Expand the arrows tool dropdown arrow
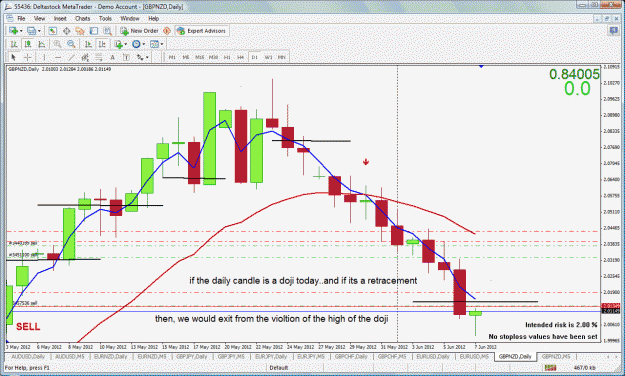The image size is (625, 376). 147,57
